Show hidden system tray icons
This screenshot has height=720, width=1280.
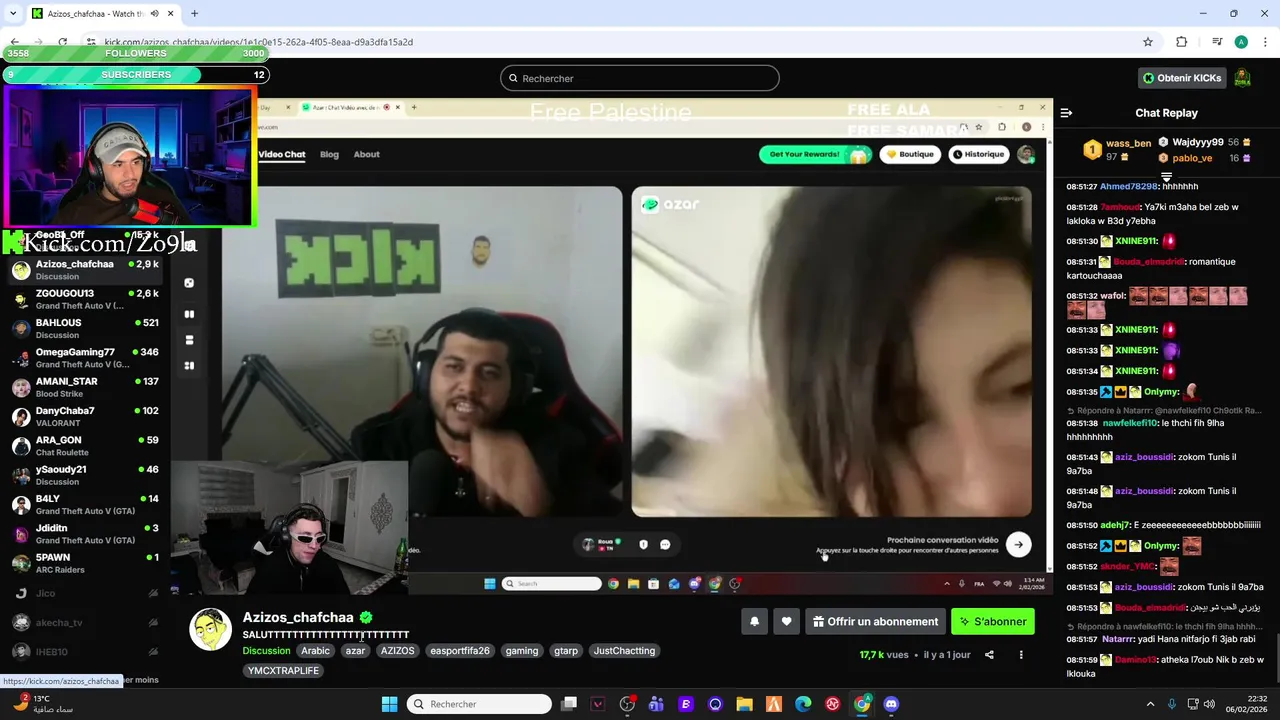pos(1150,704)
